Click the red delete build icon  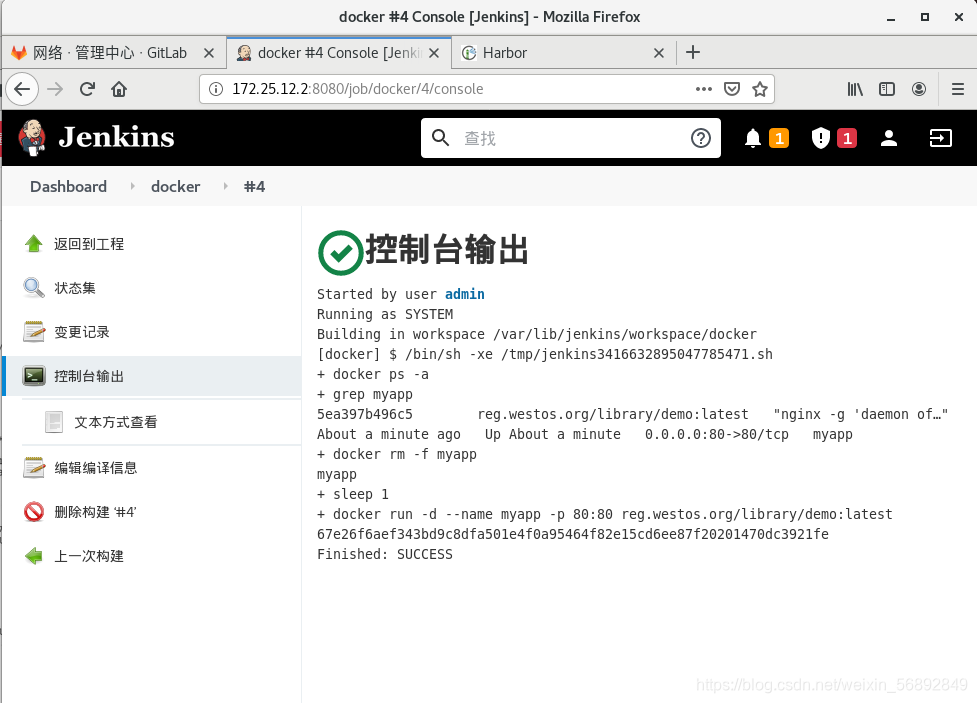(34, 512)
